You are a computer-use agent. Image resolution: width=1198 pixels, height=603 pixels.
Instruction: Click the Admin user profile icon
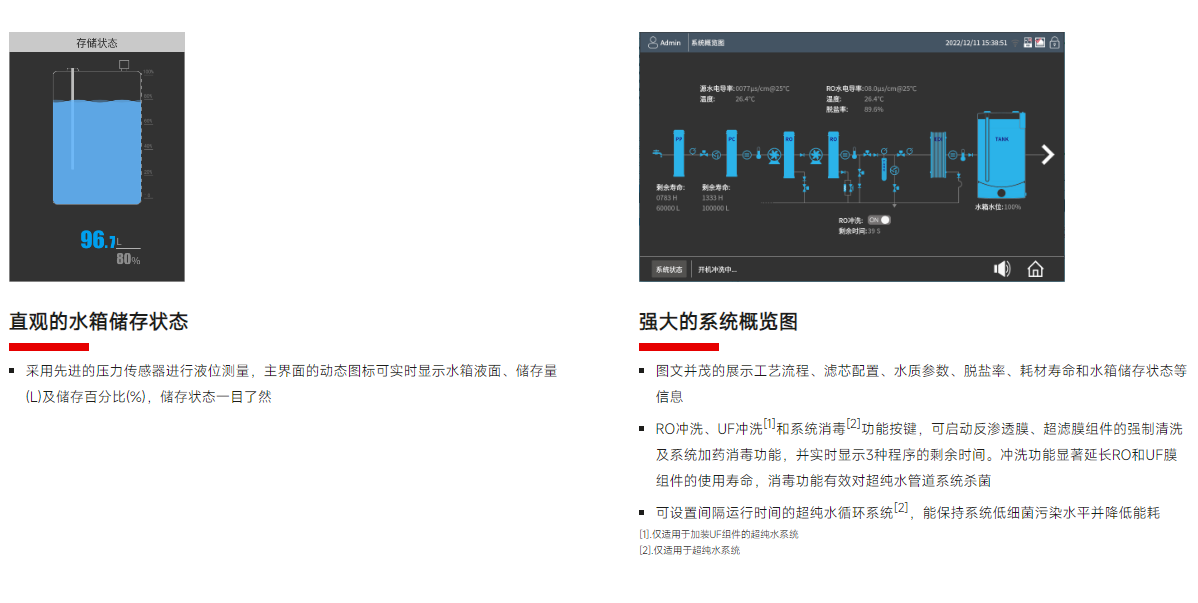point(653,43)
